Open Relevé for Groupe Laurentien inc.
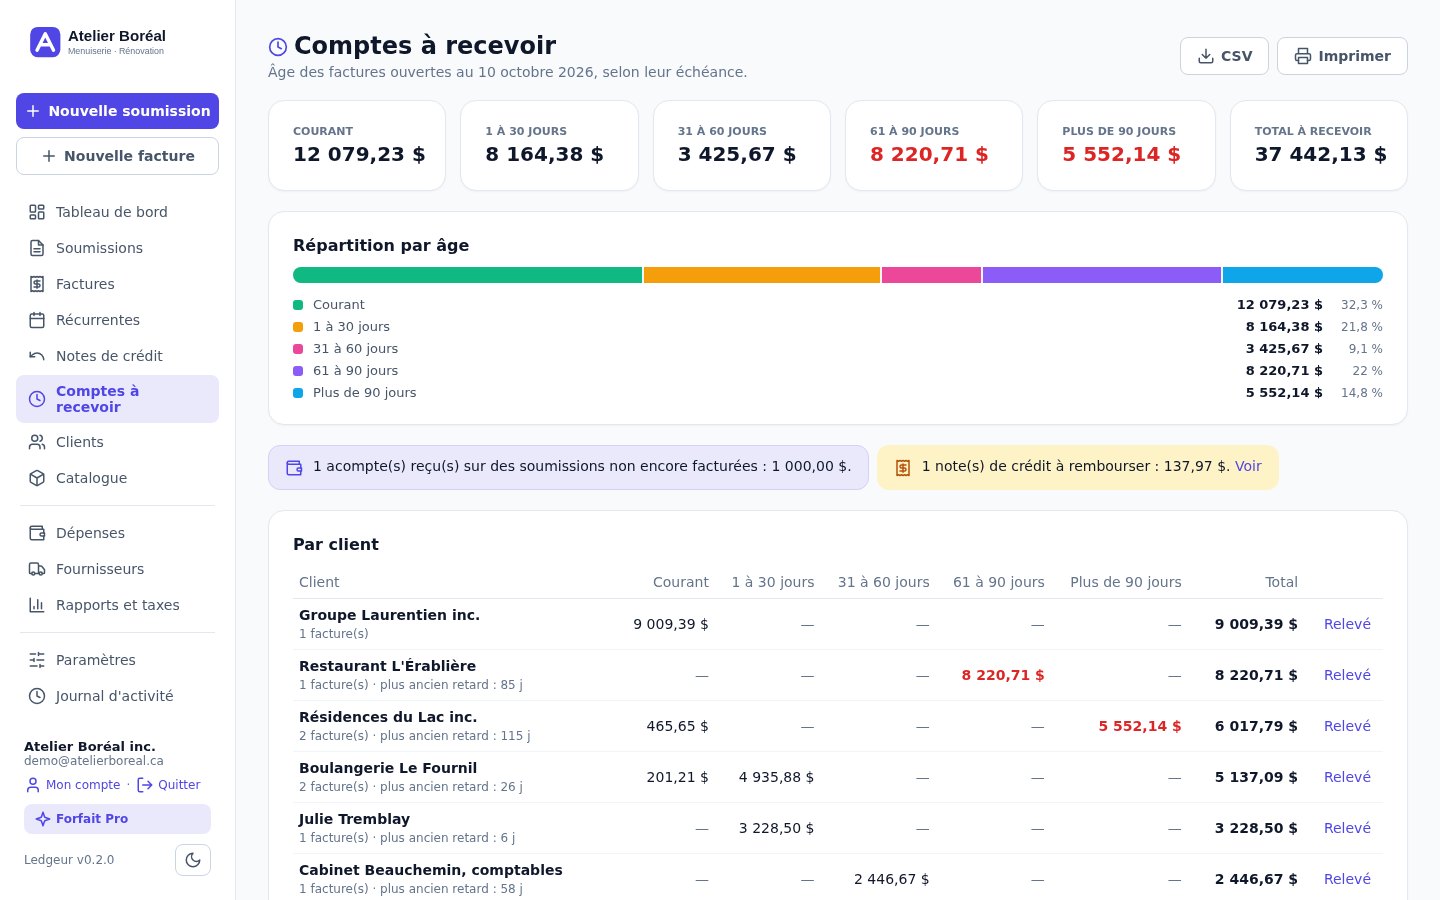The width and height of the screenshot is (1440, 900). pyautogui.click(x=1347, y=624)
